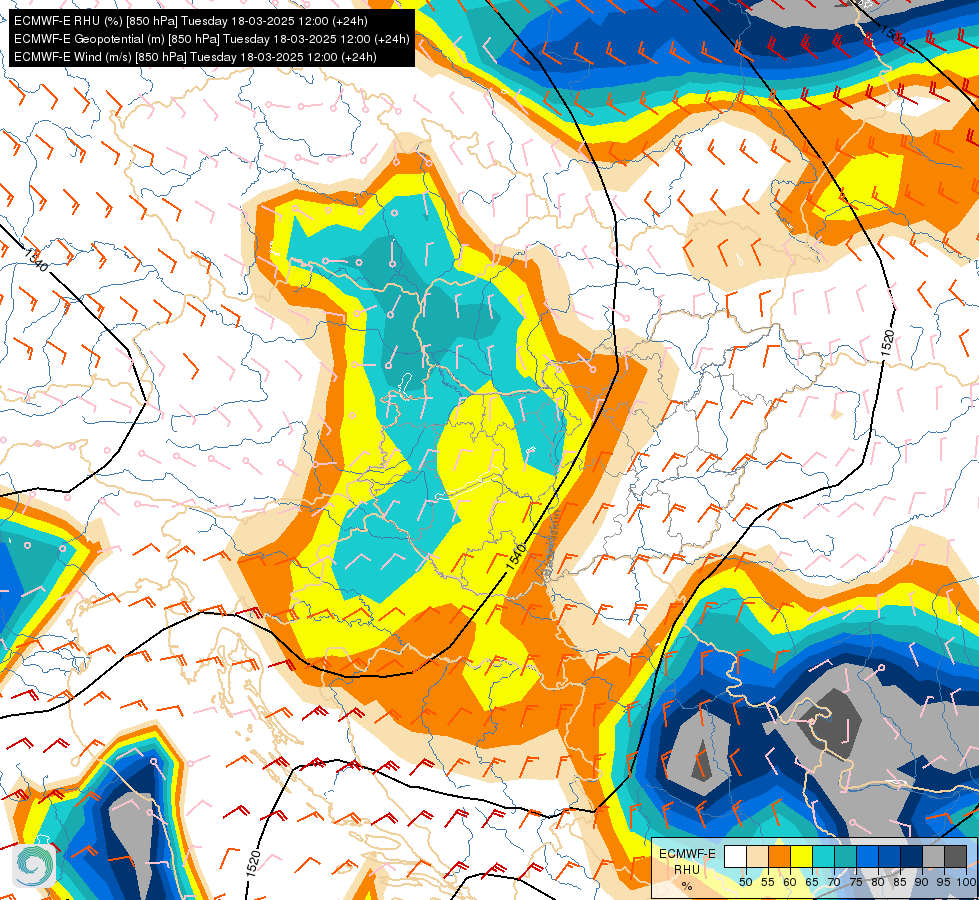Viewport: 979px width, 900px height.
Task: Click the legend tick value '85'
Action: 900,882
